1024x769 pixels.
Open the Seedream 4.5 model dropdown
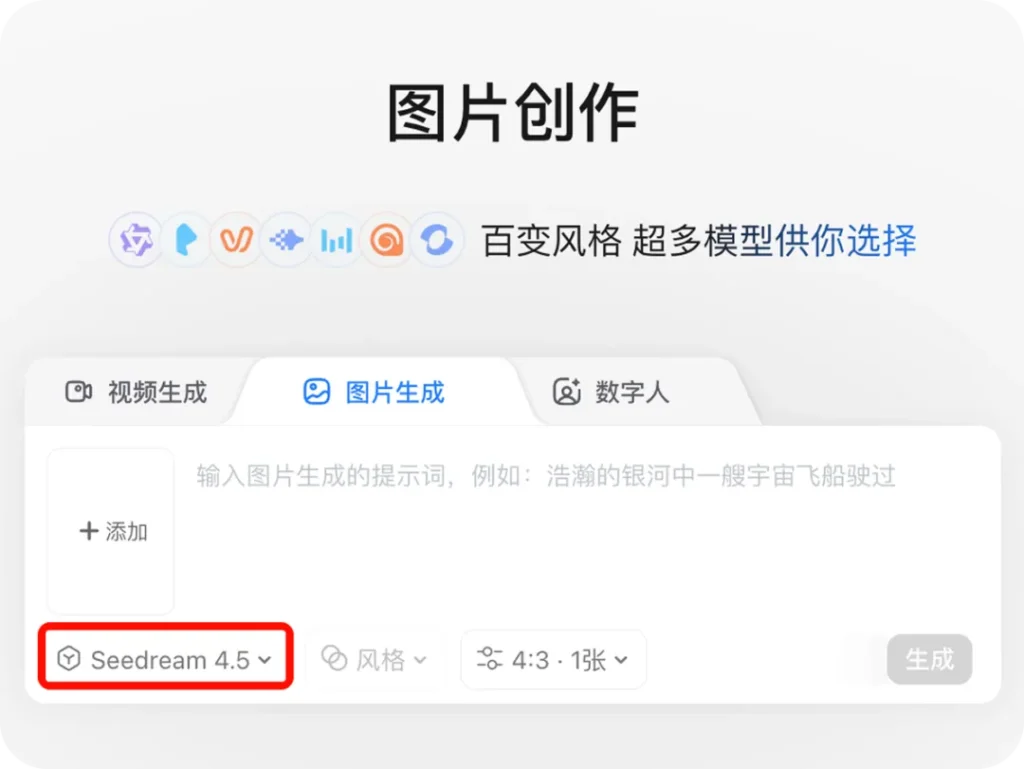[165, 659]
